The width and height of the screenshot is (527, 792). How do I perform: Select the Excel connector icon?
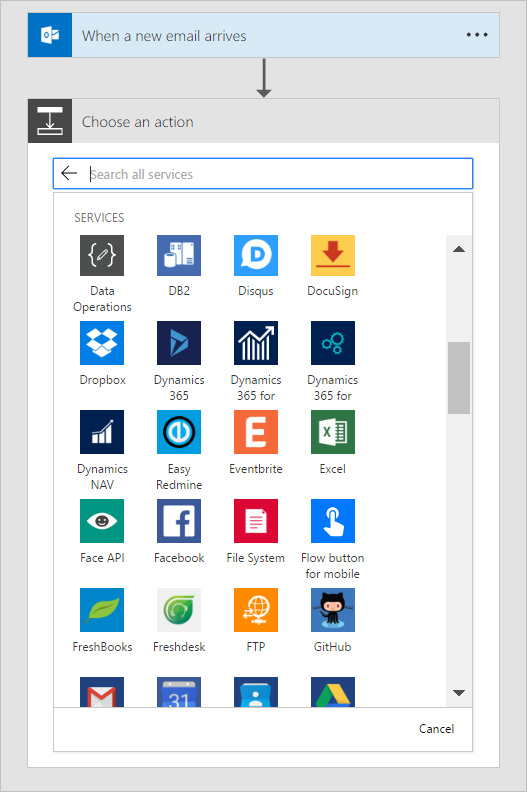pos(332,432)
